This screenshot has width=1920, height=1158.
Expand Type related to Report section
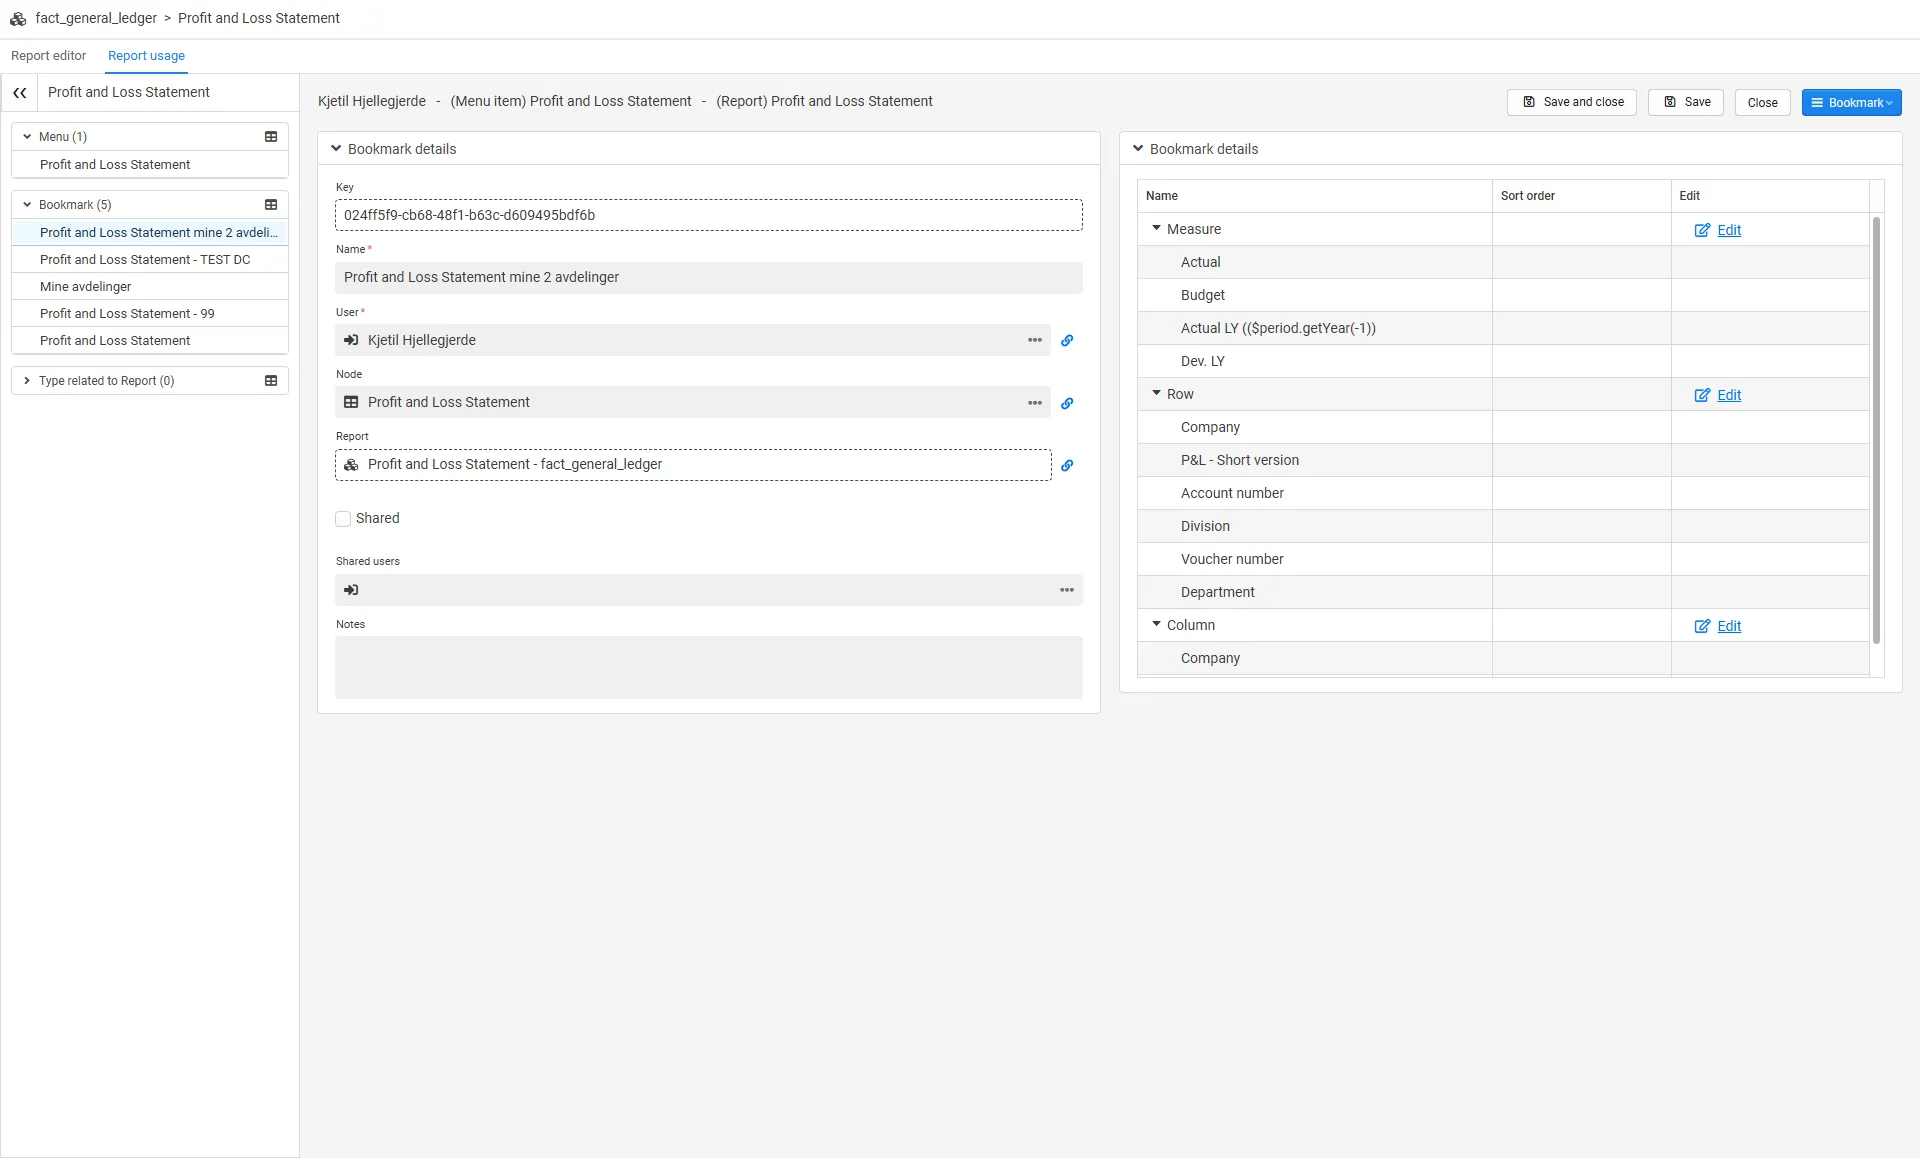[x=27, y=381]
